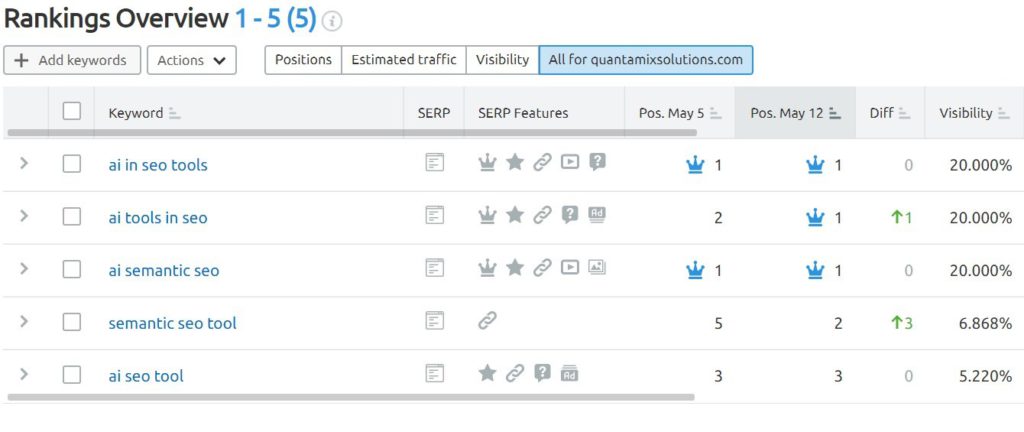This screenshot has height=432, width=1024.
Task: Click the link icon in 'semantic seo tool' row
Action: [x=487, y=320]
